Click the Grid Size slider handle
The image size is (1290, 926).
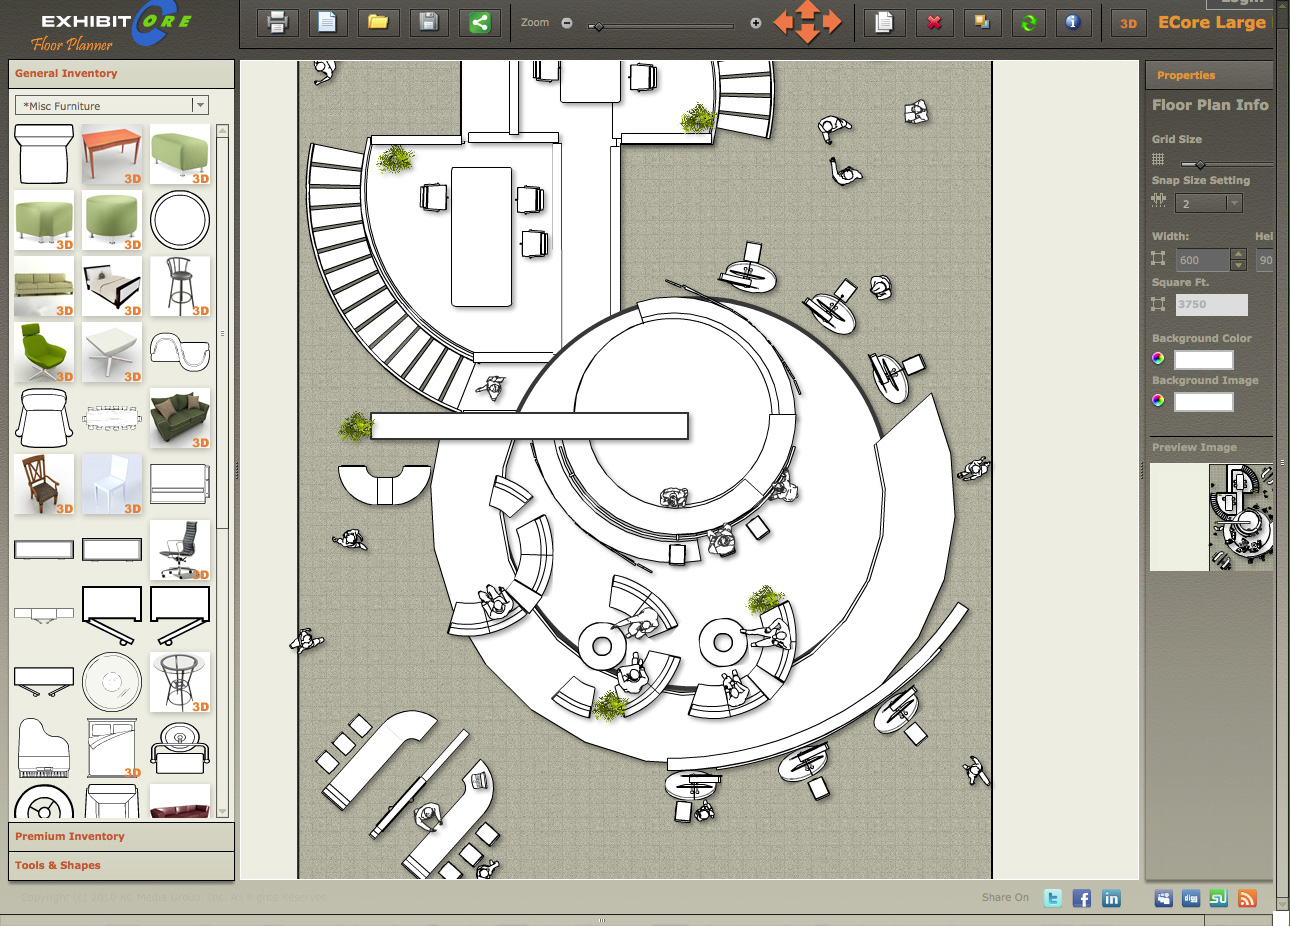coord(1200,164)
